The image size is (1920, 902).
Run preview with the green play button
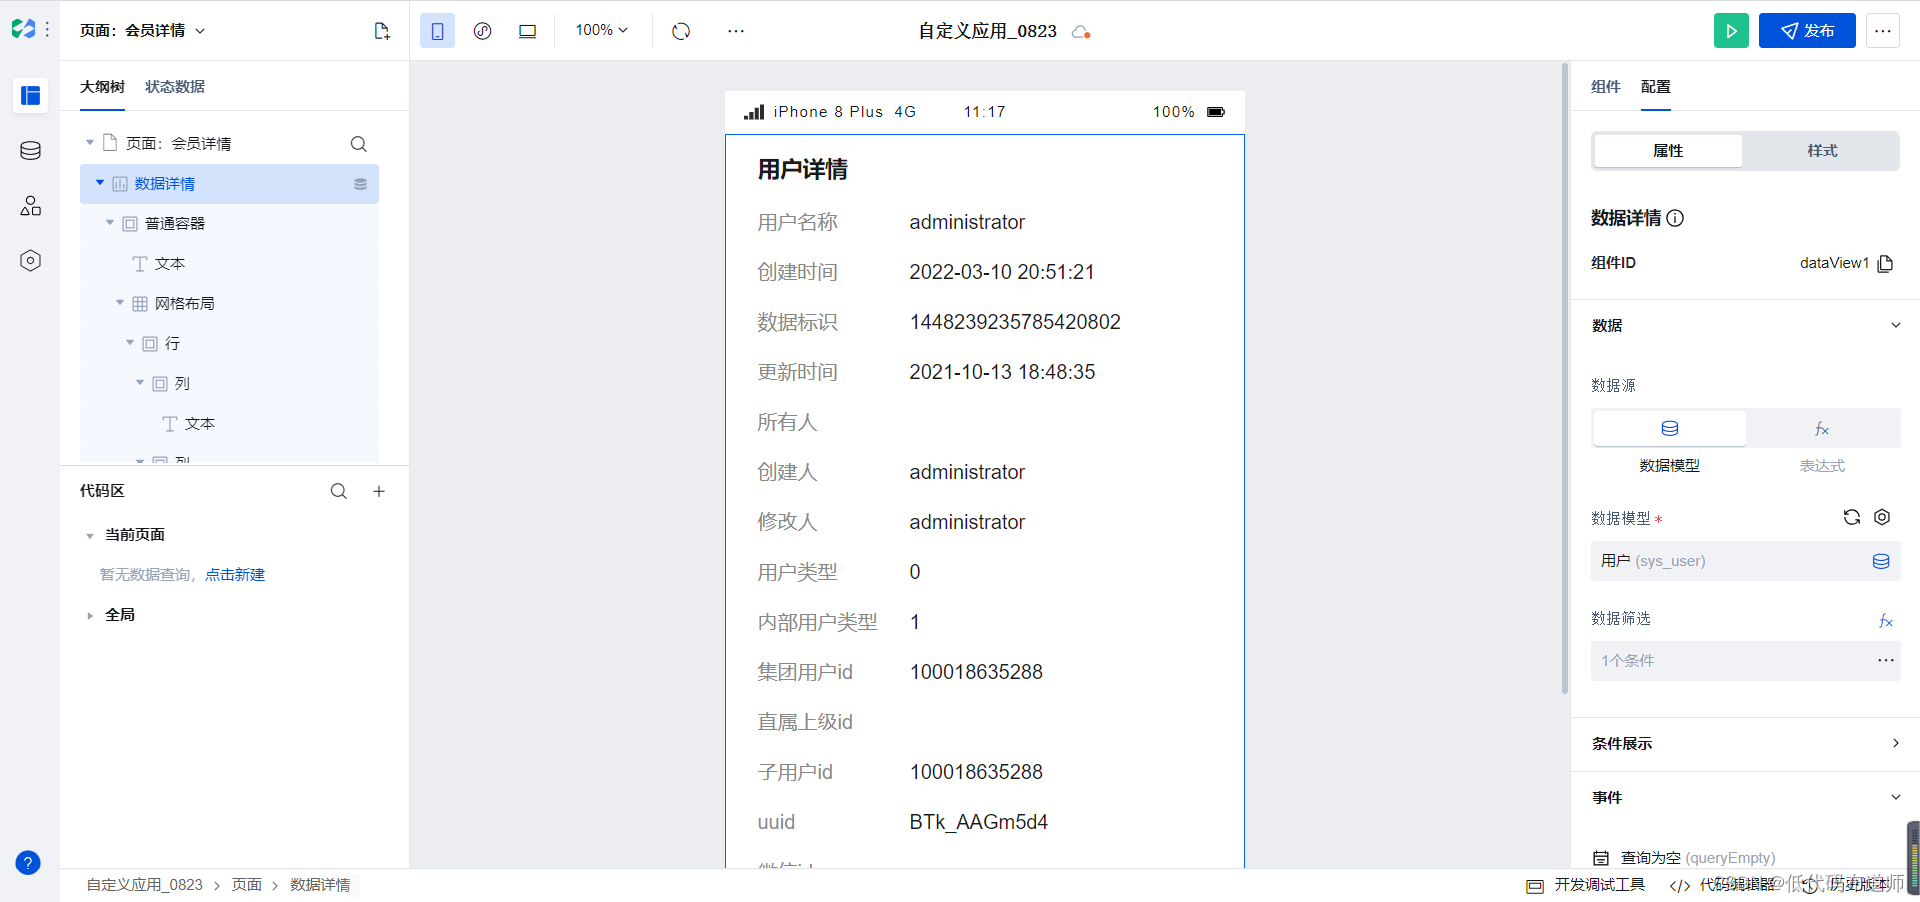pos(1731,31)
